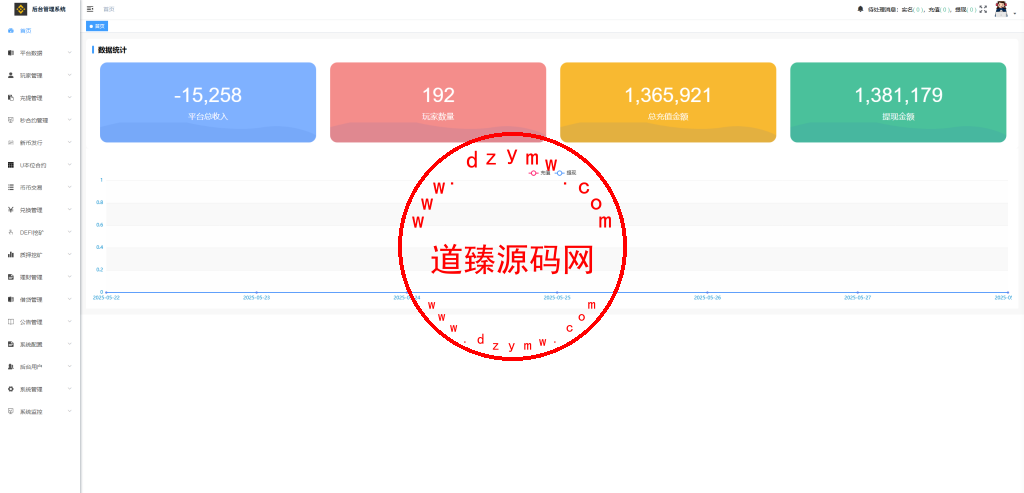Open the 兑换管理 menu label
The height and width of the screenshot is (493, 1024).
tap(31, 210)
